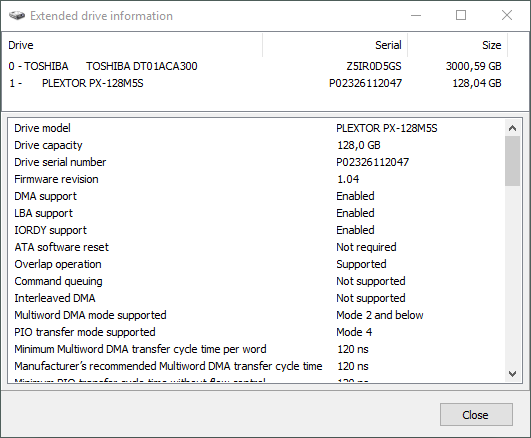Click the Drive column header
This screenshot has width=531, height=438.
(132, 45)
